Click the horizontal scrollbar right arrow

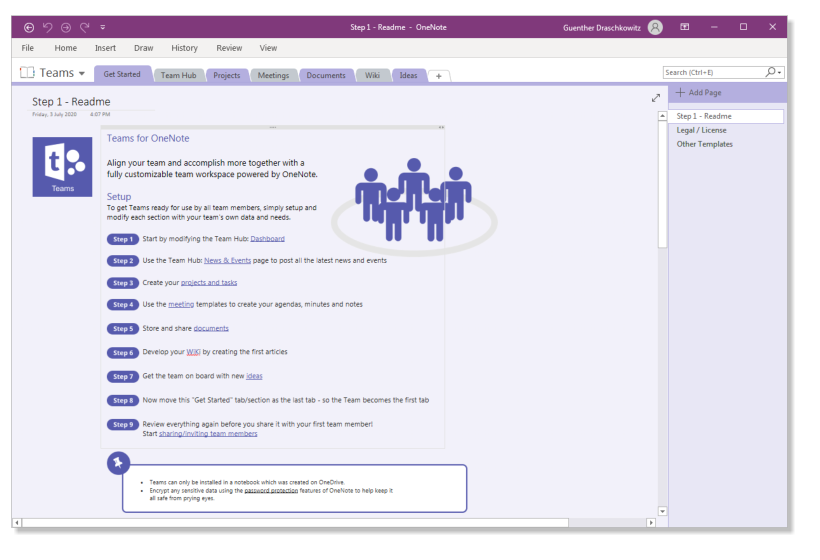pyautogui.click(x=651, y=522)
